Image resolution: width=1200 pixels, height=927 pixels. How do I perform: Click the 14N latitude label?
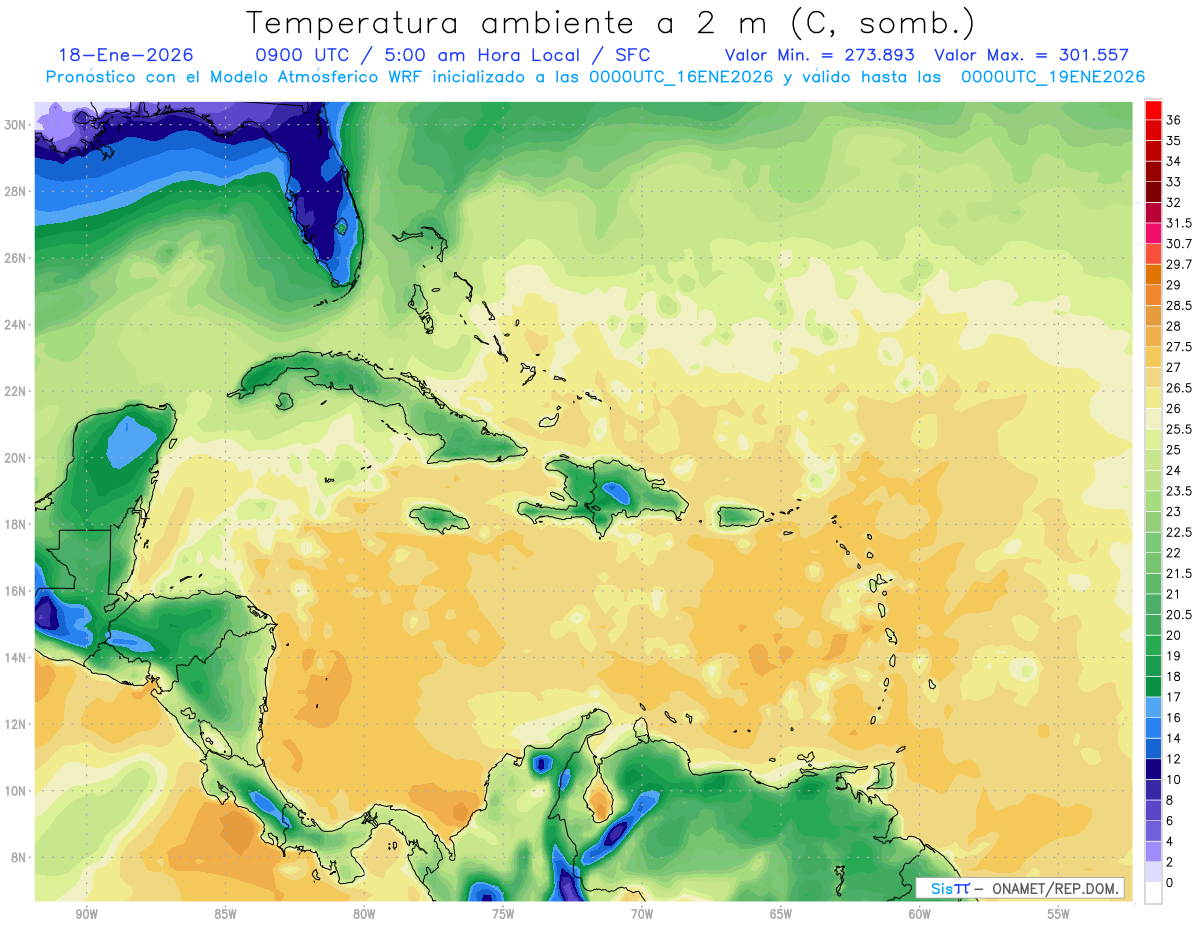pos(15,658)
